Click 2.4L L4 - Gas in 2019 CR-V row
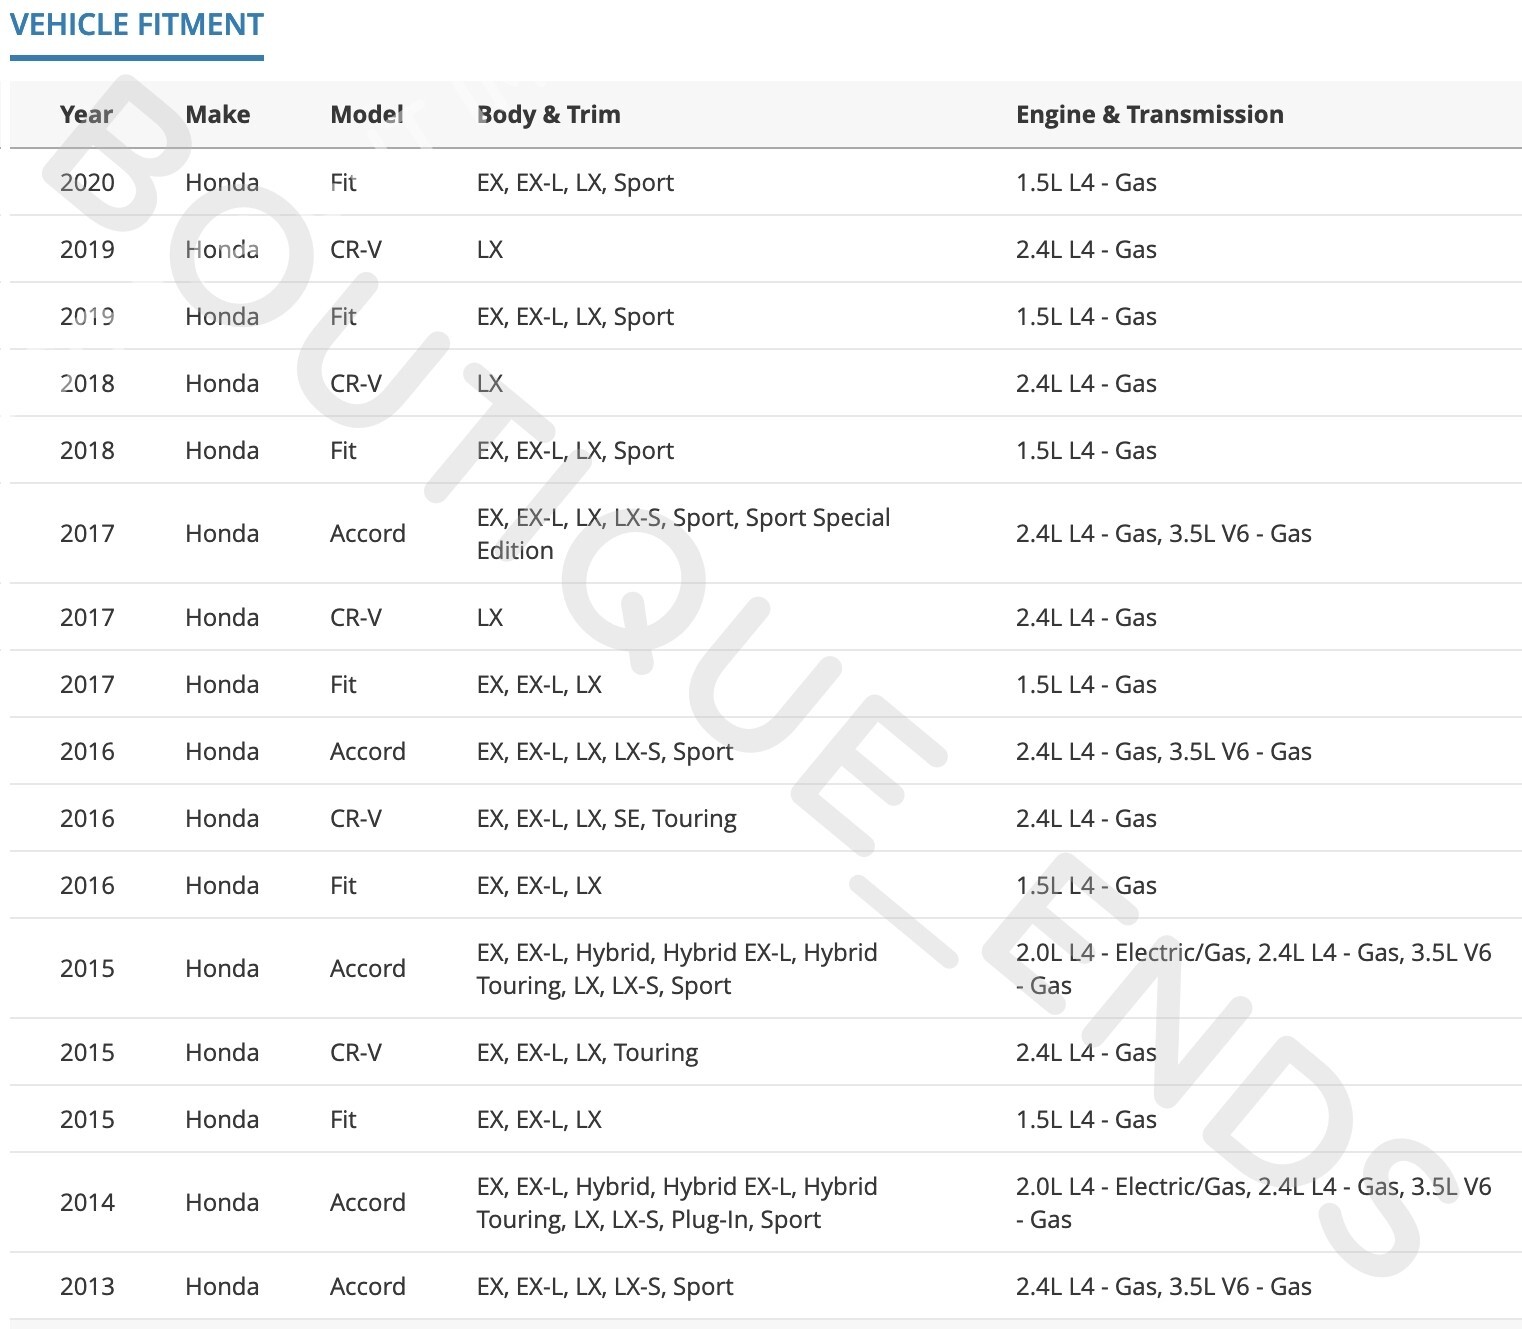The image size is (1522, 1329). coord(1086,249)
